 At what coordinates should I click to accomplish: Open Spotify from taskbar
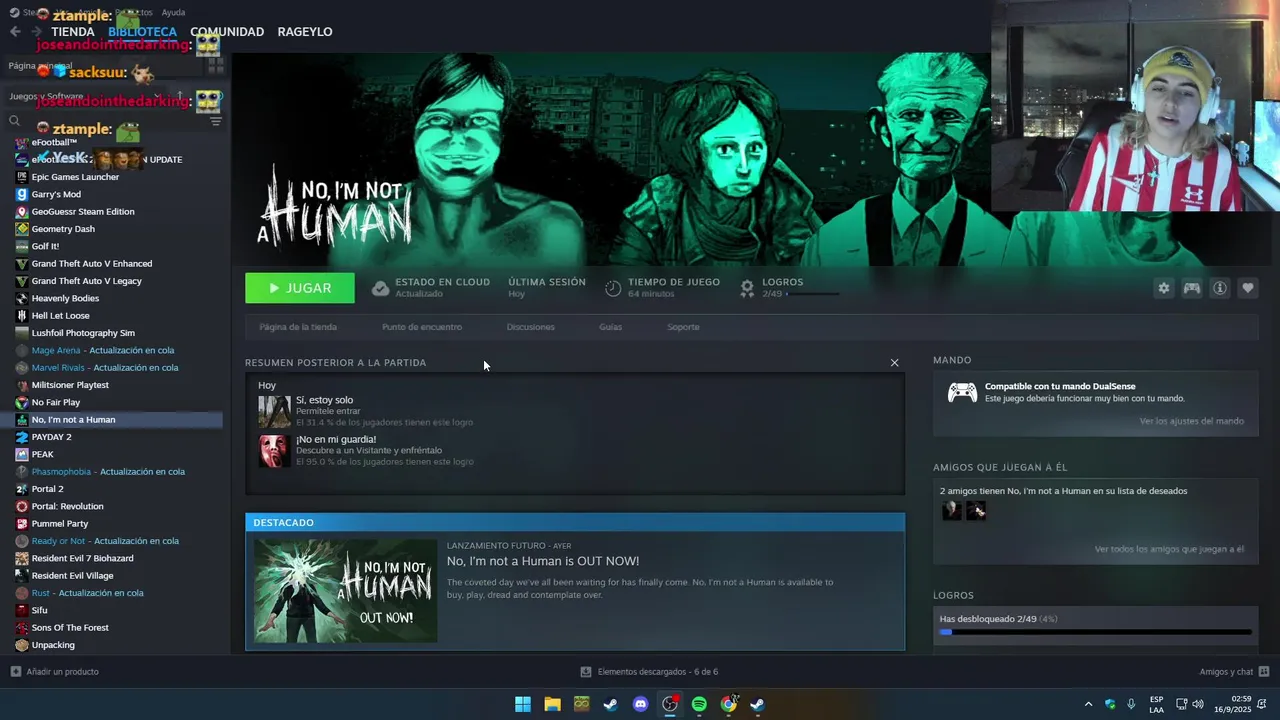(699, 704)
